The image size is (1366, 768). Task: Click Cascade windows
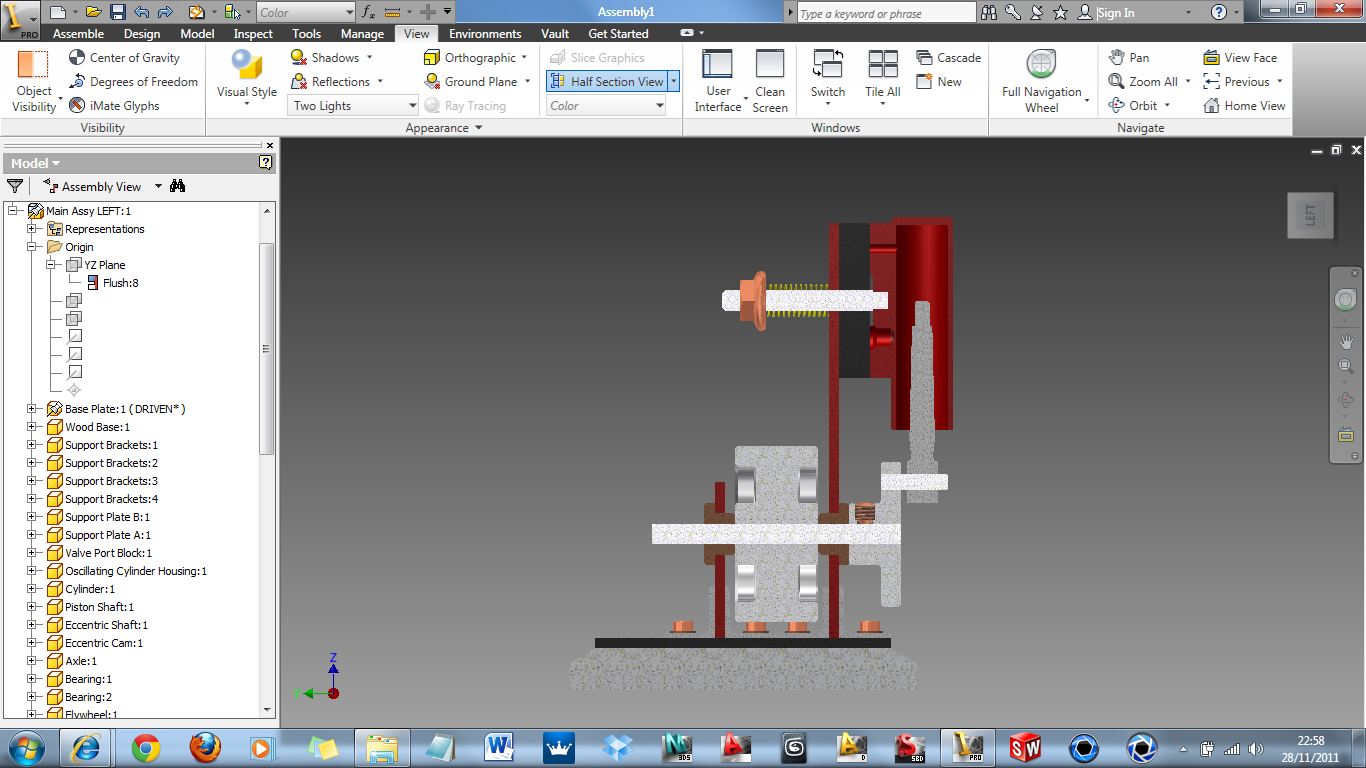[948, 57]
